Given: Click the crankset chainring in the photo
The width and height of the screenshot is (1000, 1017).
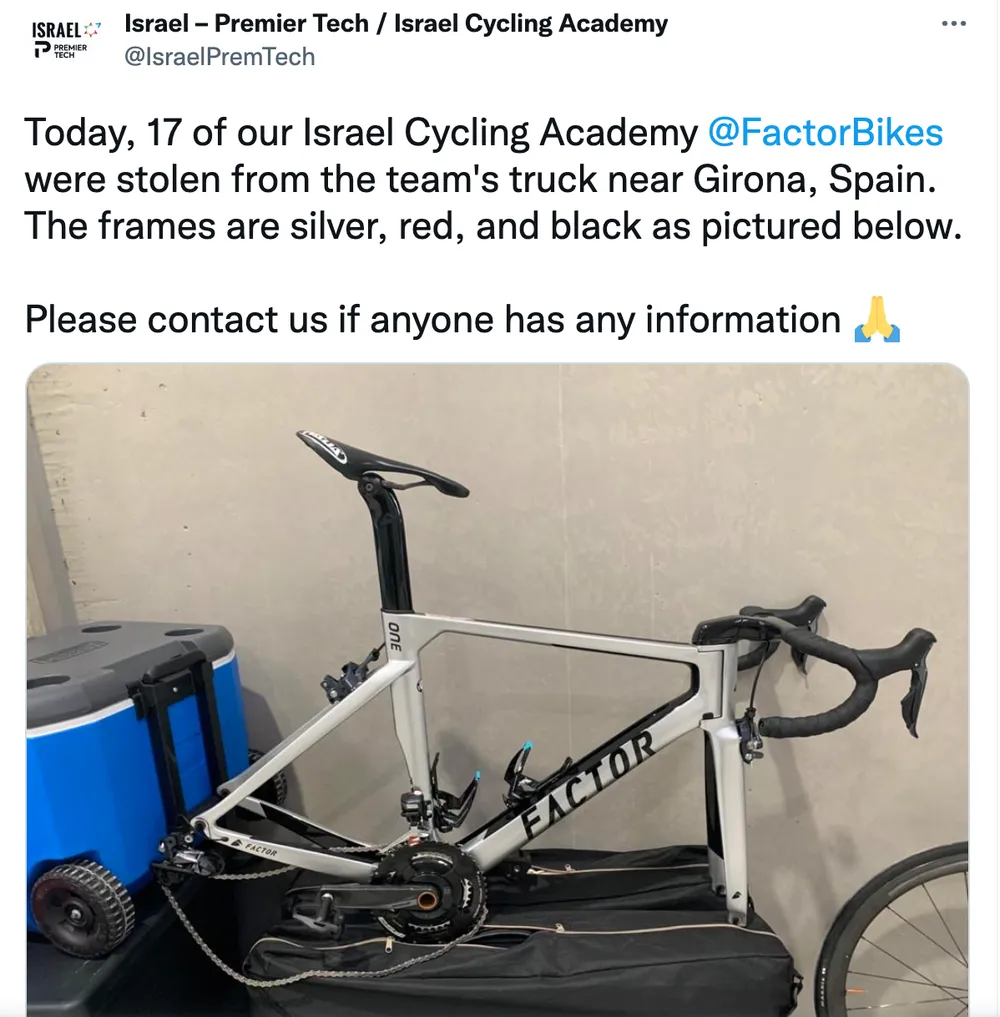Looking at the screenshot, I should pyautogui.click(x=430, y=890).
